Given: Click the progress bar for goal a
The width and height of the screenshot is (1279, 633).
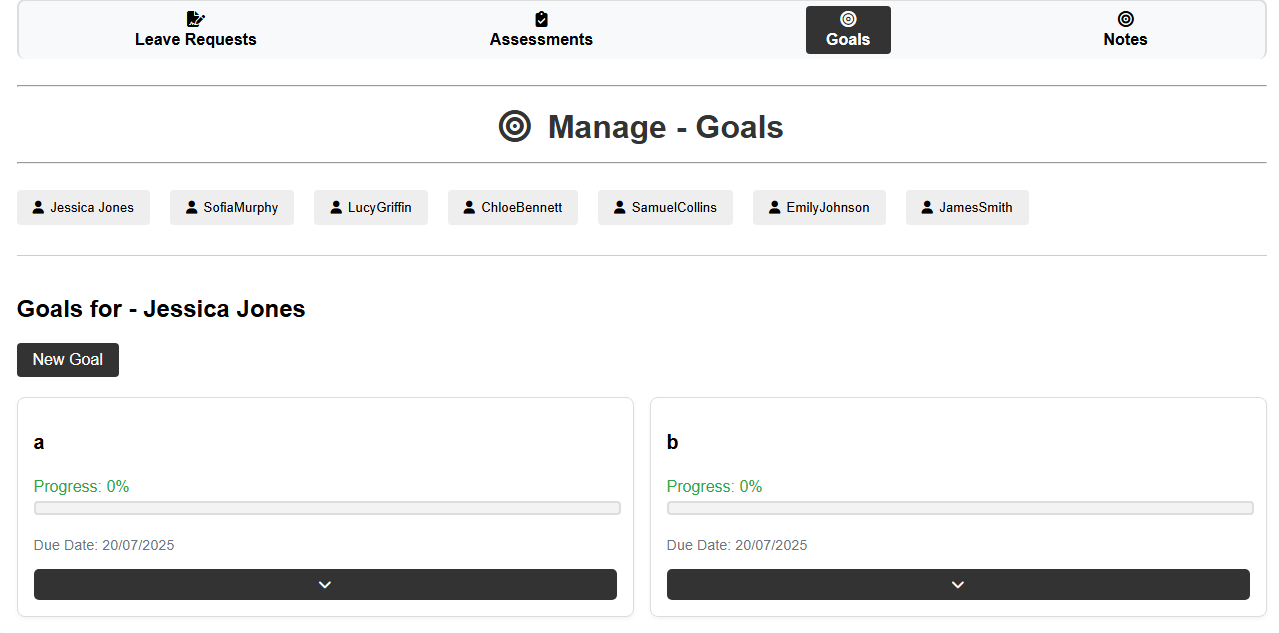Looking at the screenshot, I should pos(325,507).
